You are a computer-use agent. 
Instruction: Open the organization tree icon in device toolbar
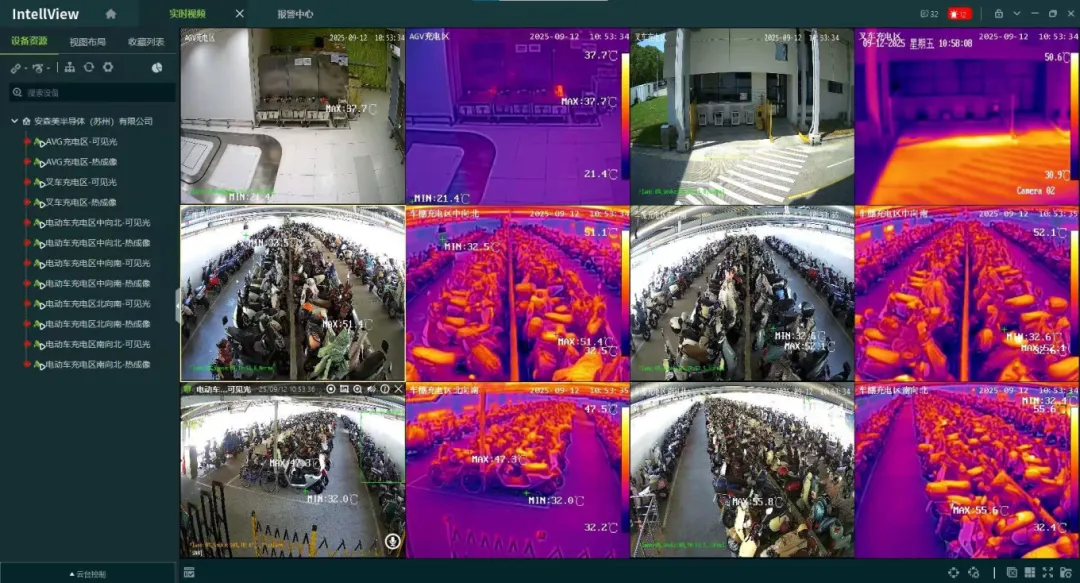[70, 67]
